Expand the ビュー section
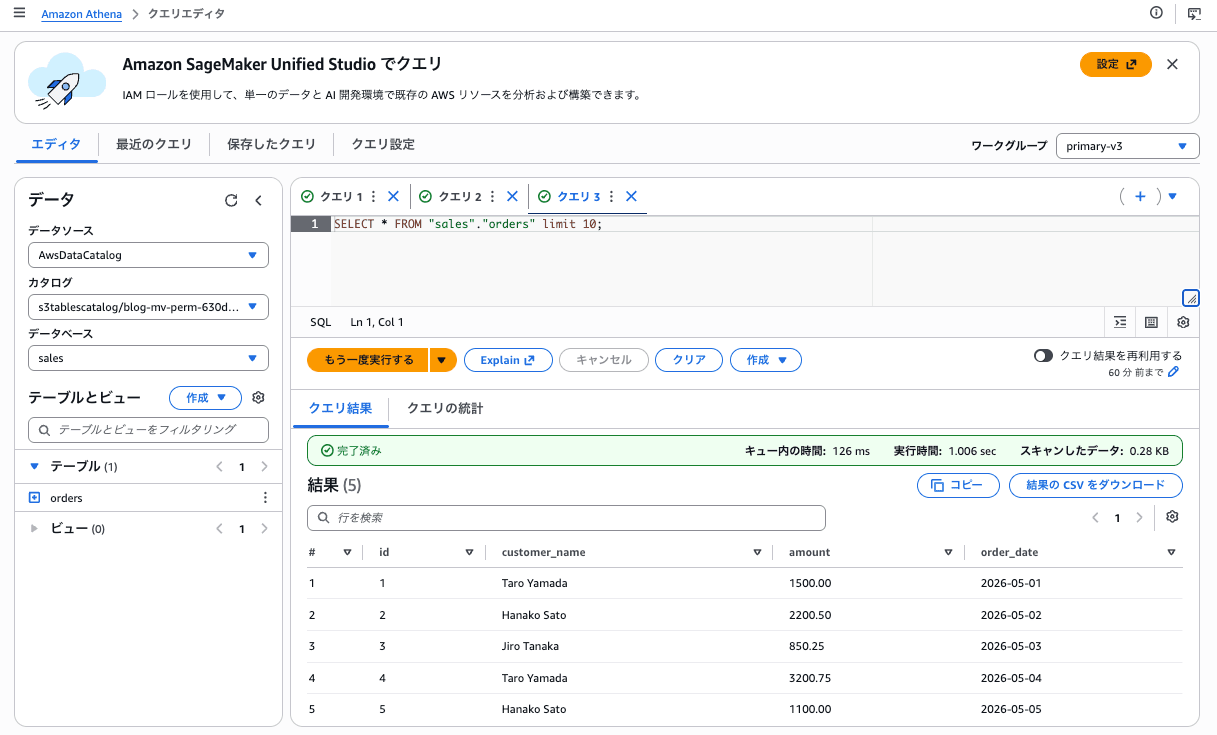The height and width of the screenshot is (735, 1217). coord(34,528)
